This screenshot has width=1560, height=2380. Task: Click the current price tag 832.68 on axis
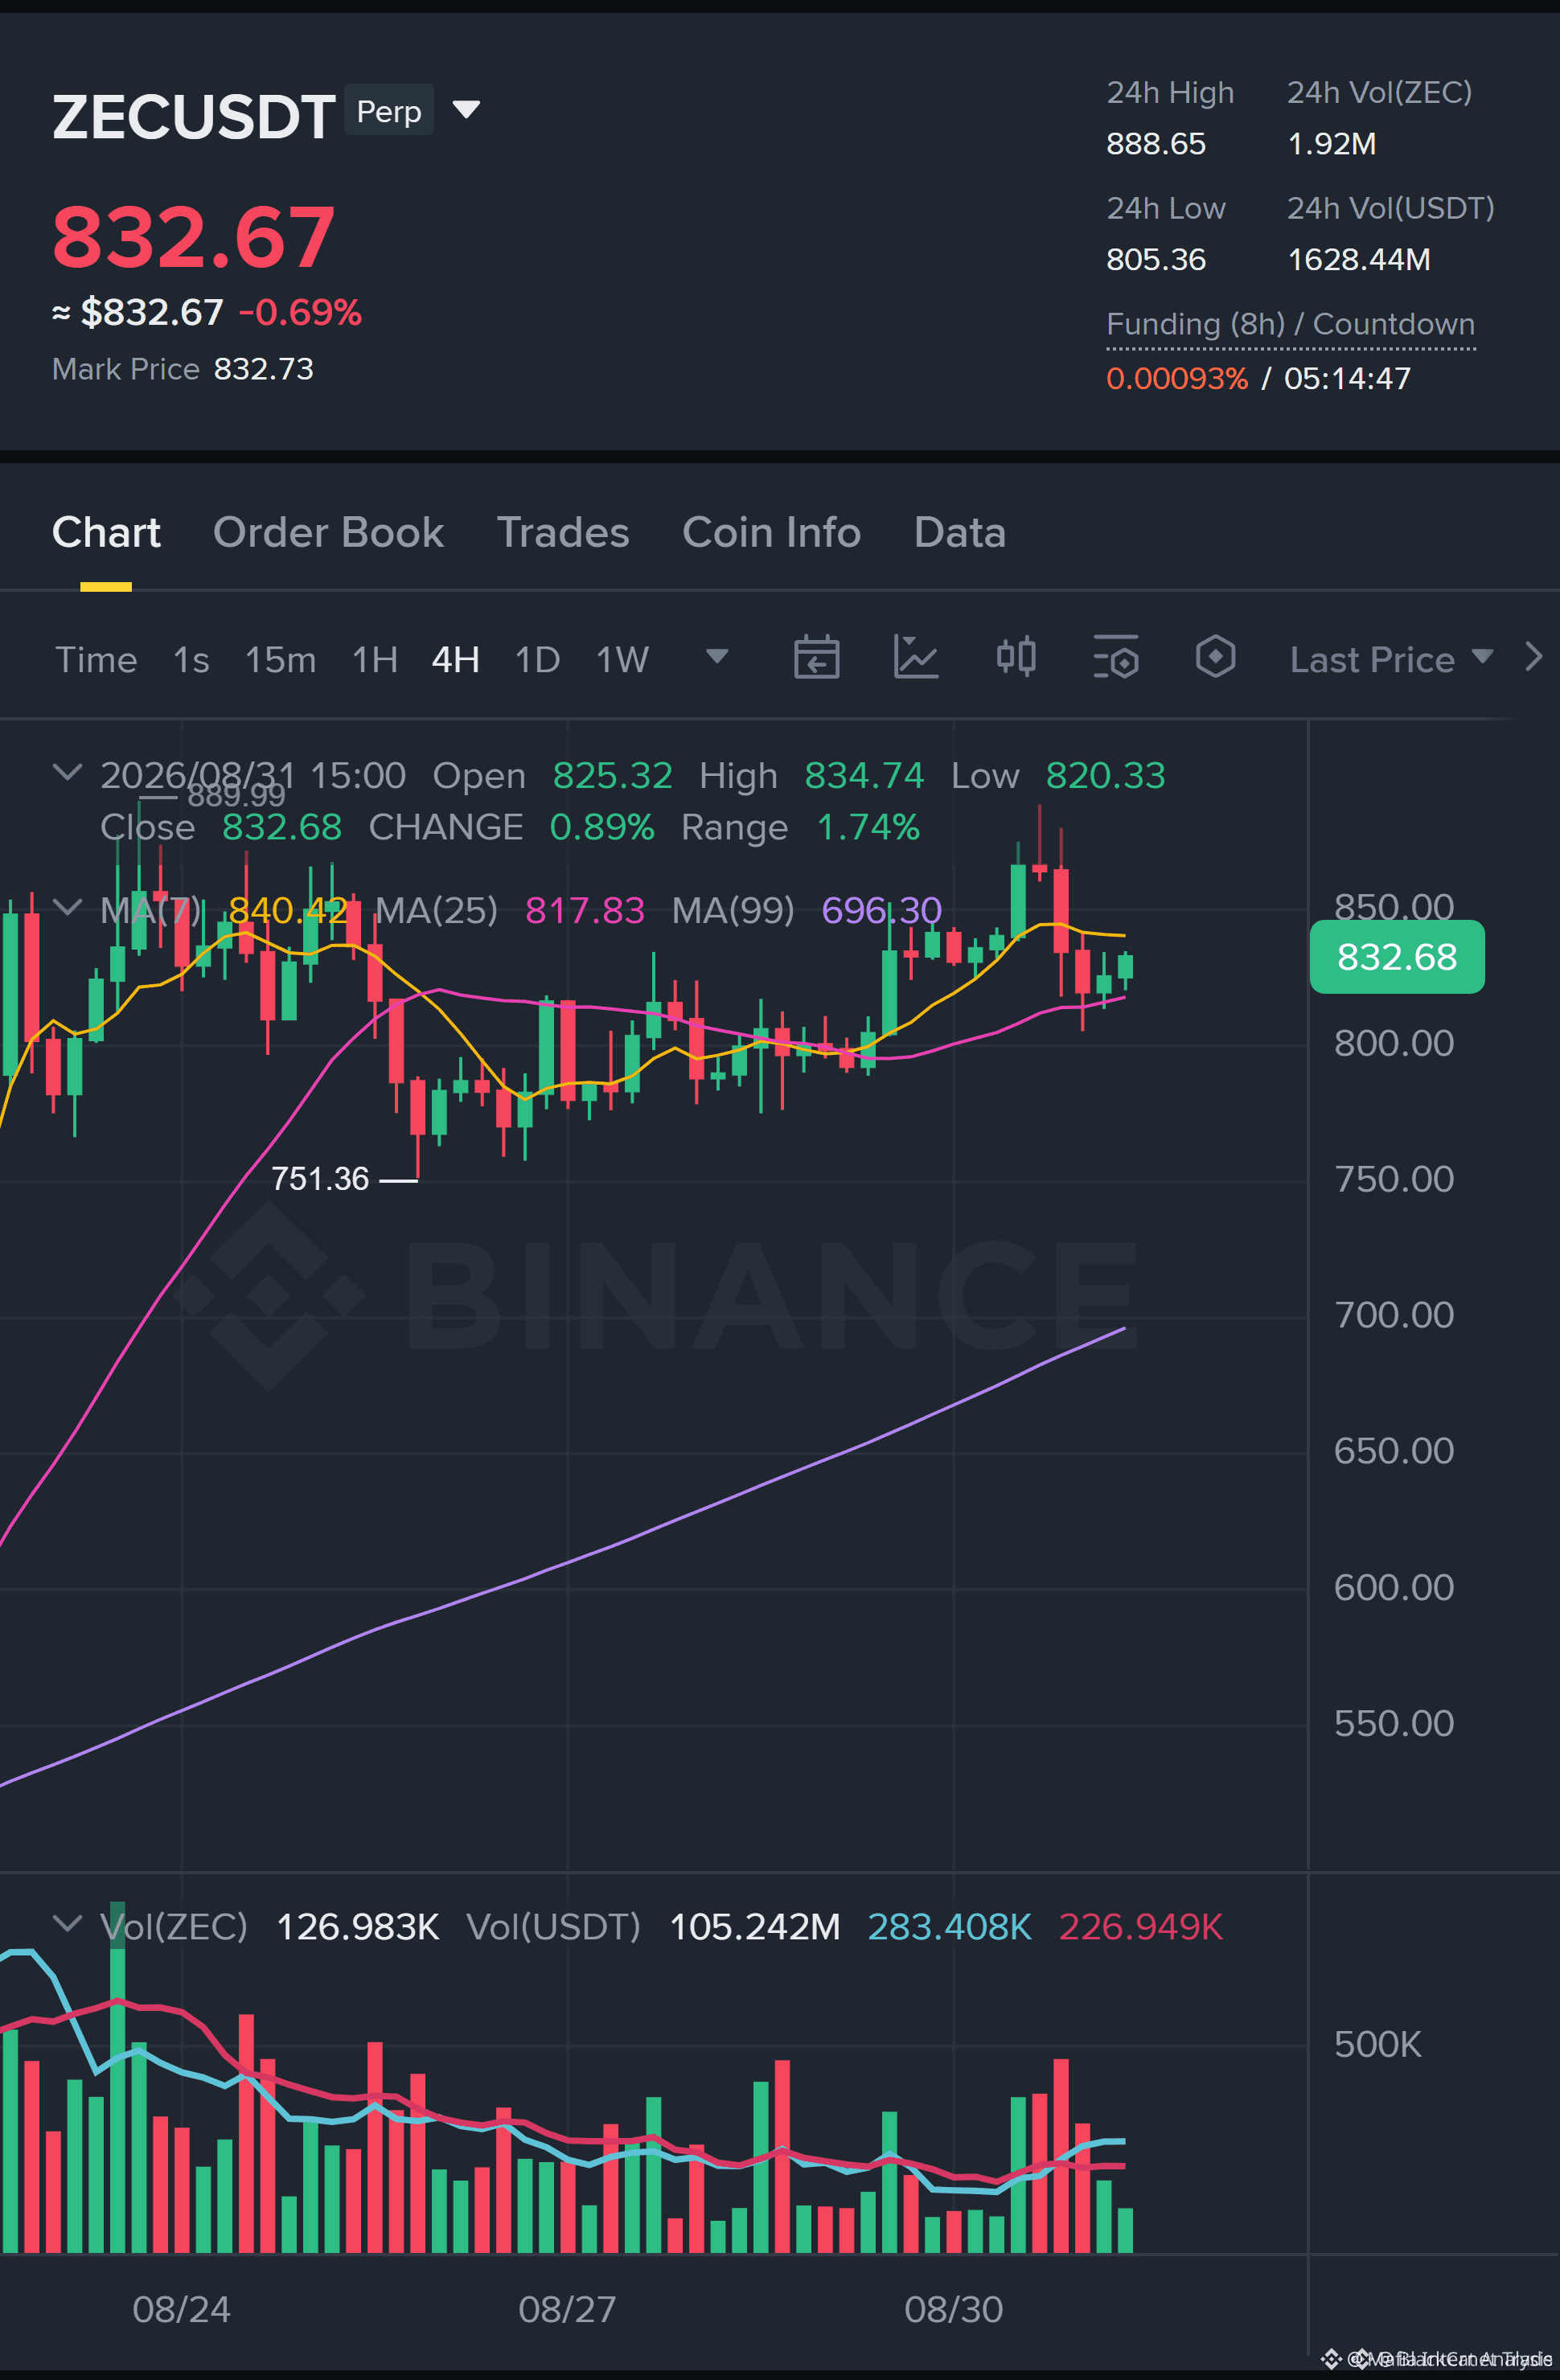(x=1397, y=957)
